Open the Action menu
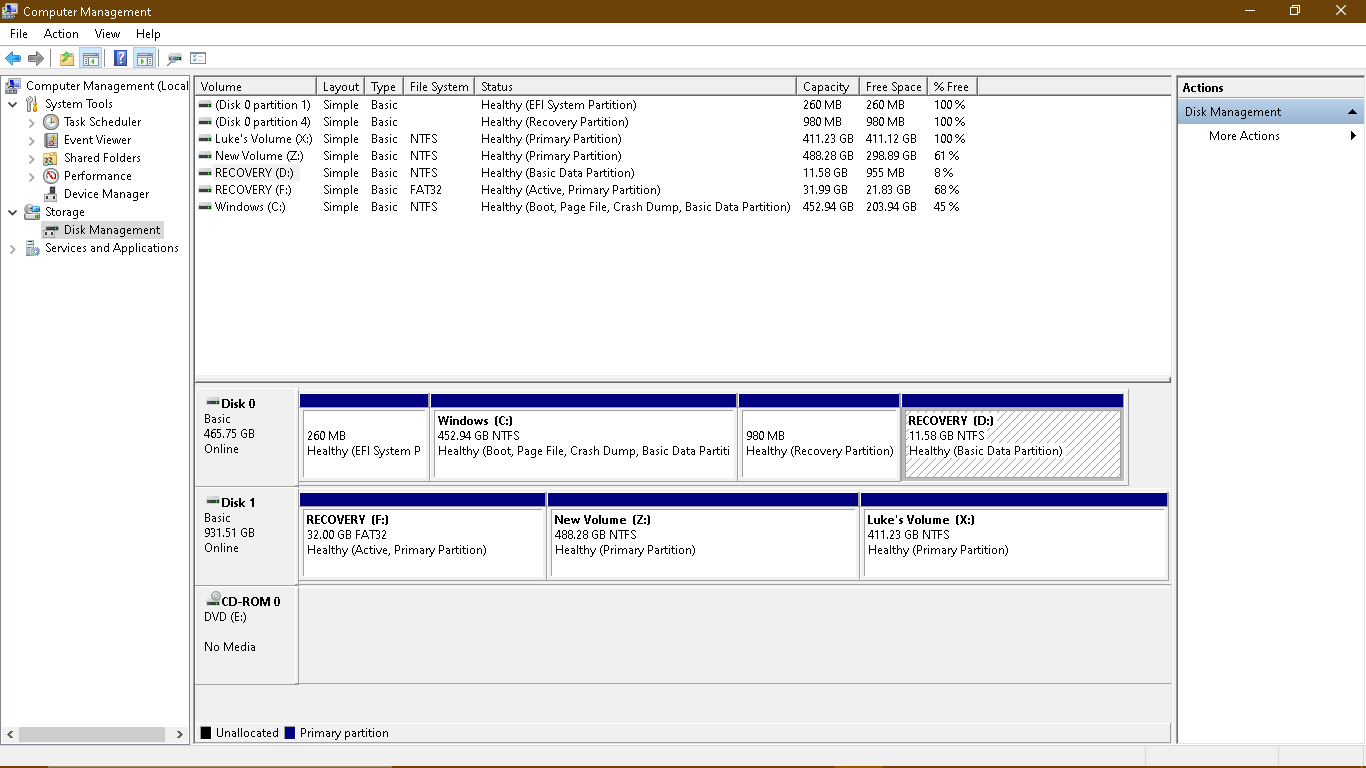 (61, 34)
